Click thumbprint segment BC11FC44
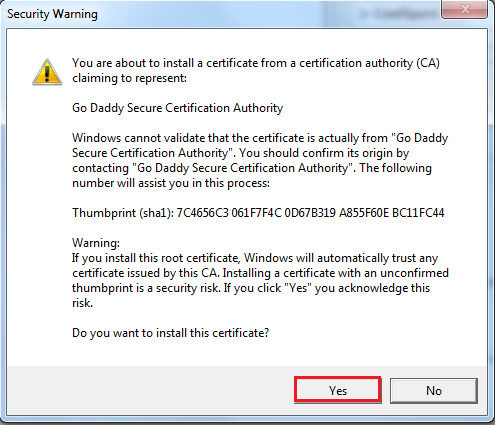 (418, 213)
